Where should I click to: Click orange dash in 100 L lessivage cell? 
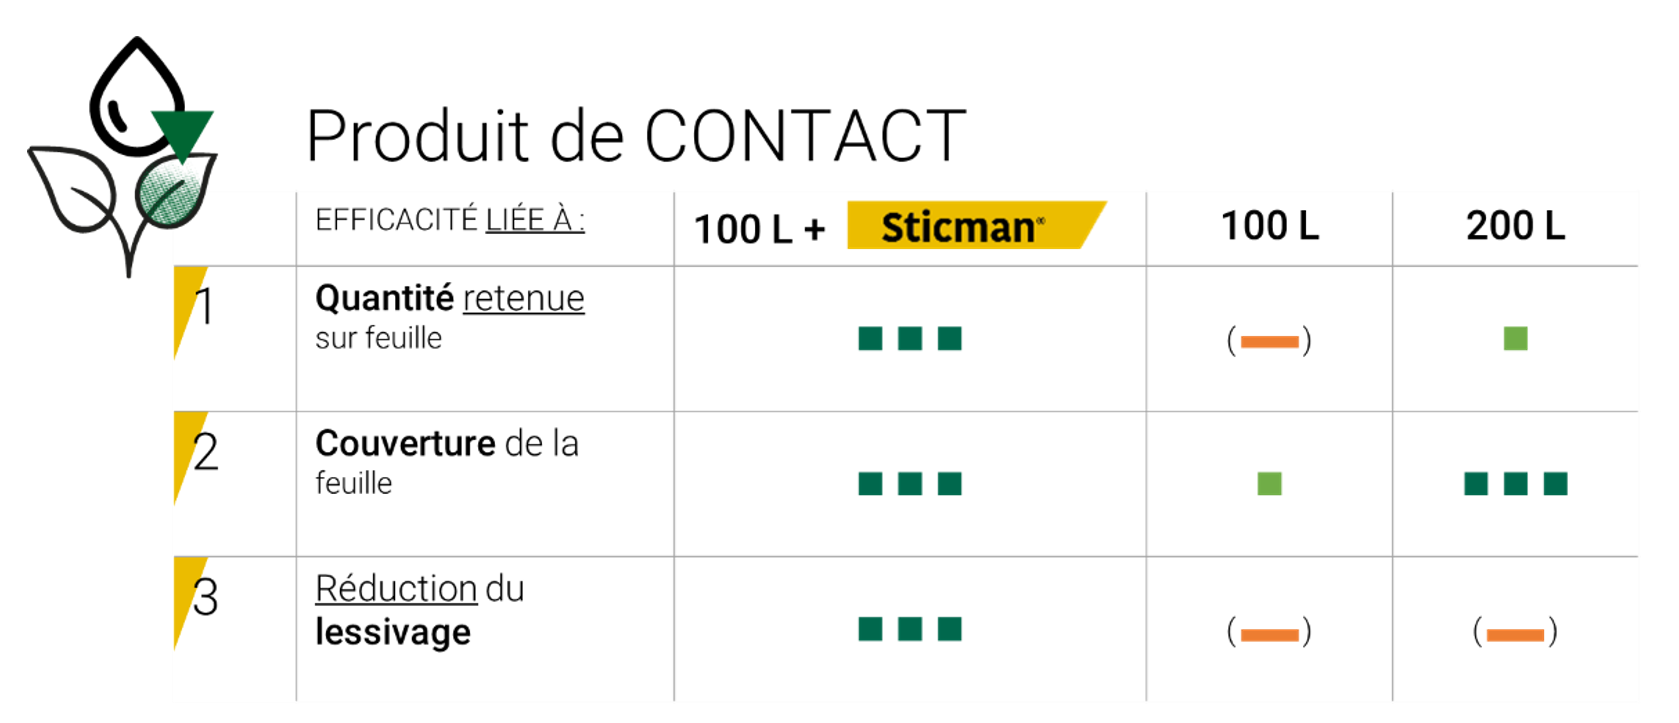click(x=1269, y=633)
